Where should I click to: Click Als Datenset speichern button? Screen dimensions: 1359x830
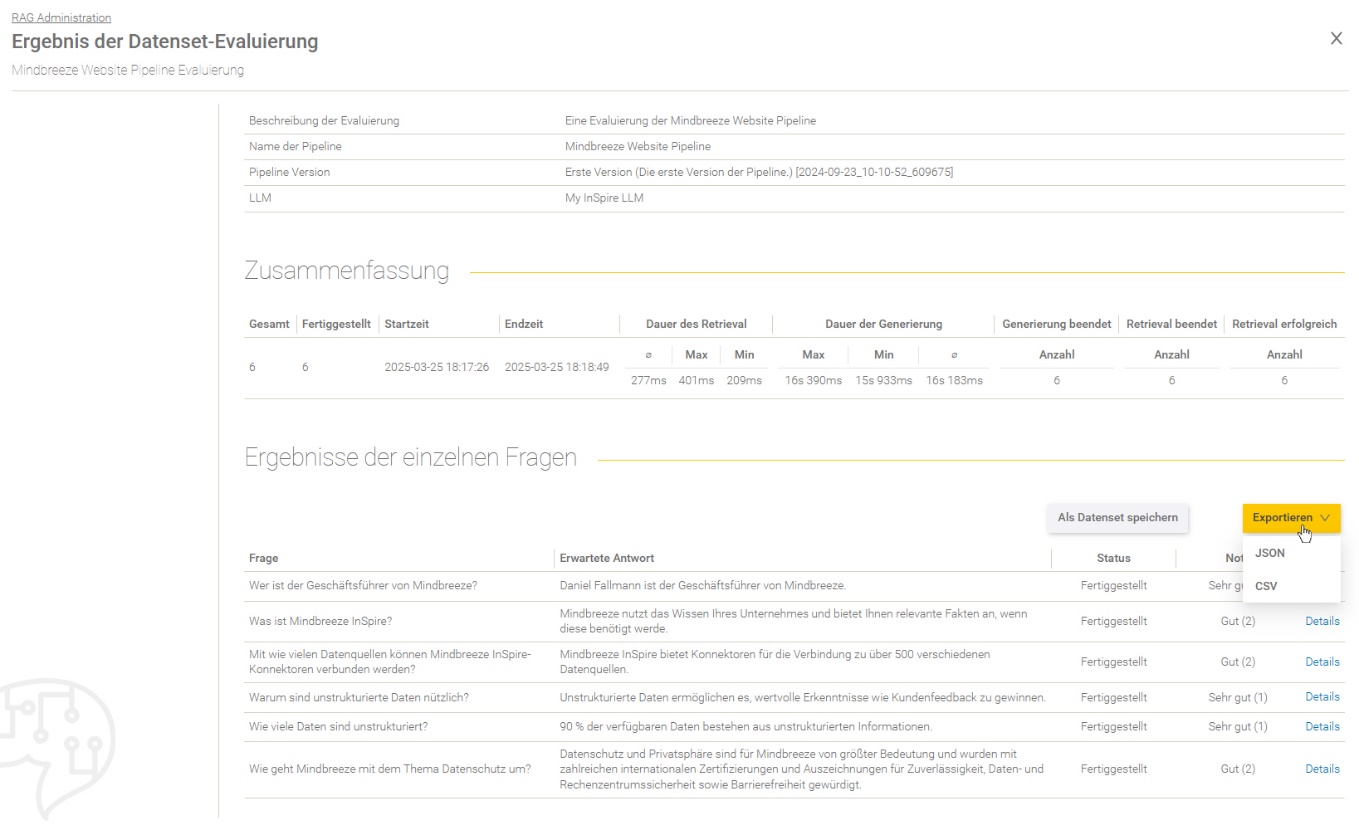[1118, 518]
